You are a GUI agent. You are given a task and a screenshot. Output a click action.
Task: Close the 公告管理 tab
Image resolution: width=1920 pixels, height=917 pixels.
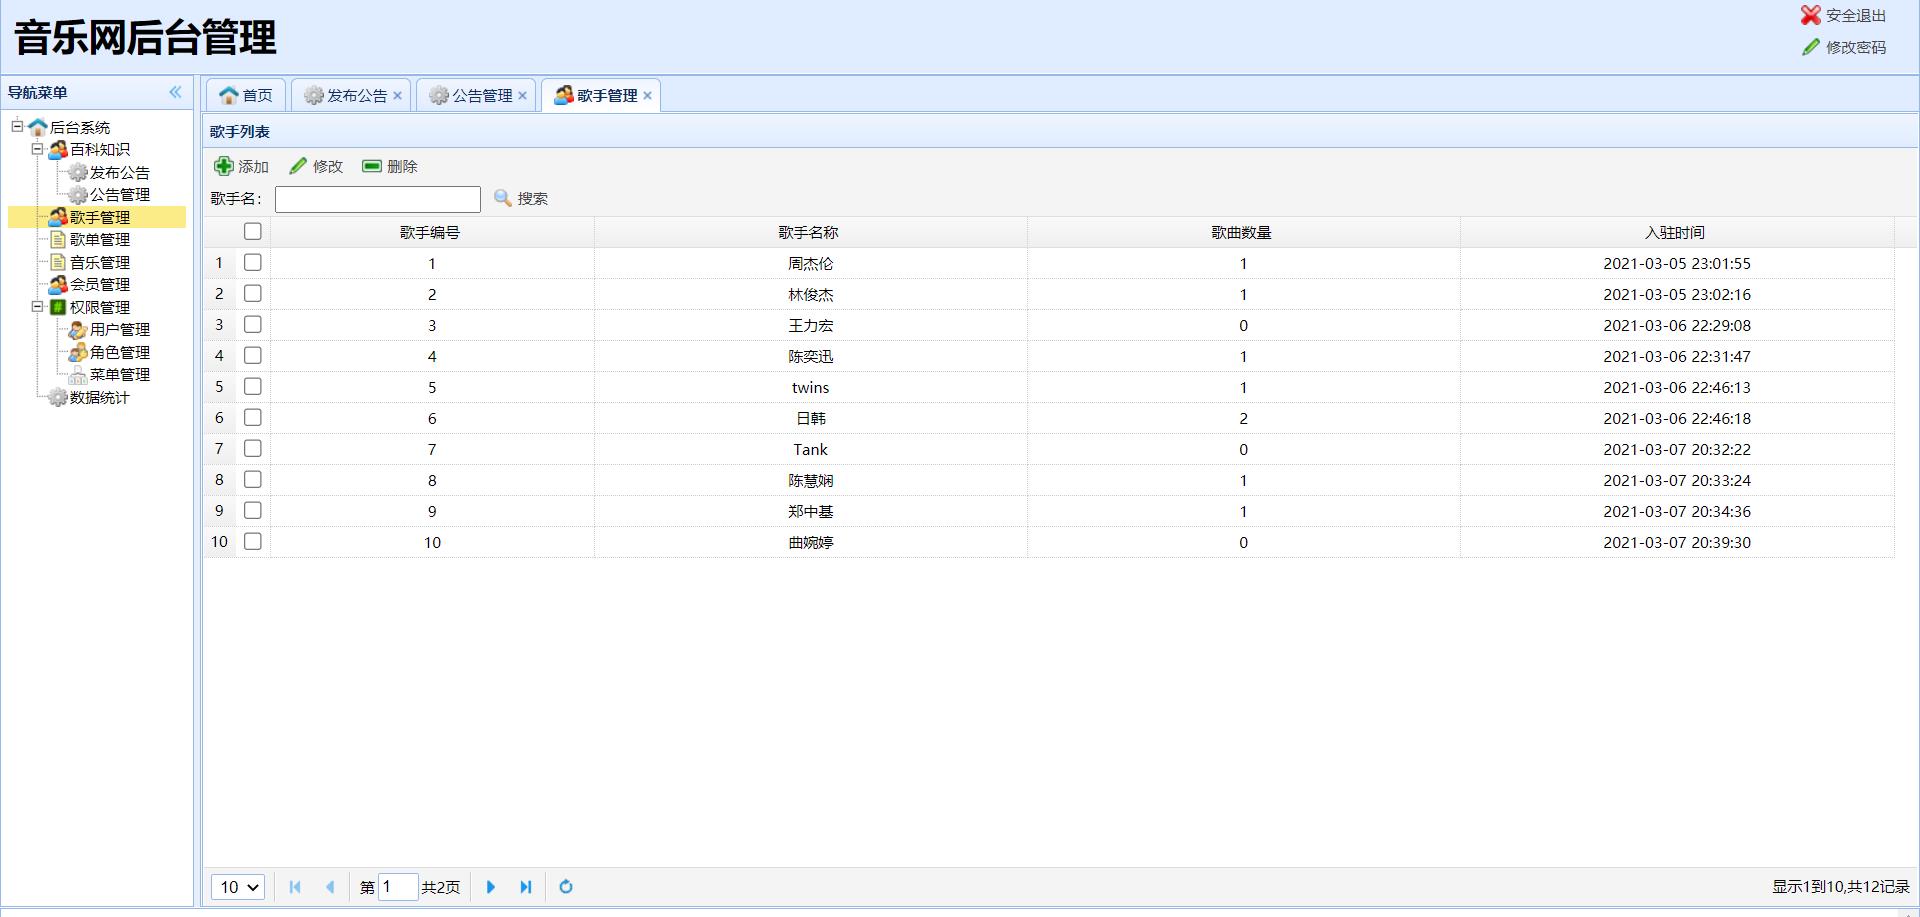[522, 96]
